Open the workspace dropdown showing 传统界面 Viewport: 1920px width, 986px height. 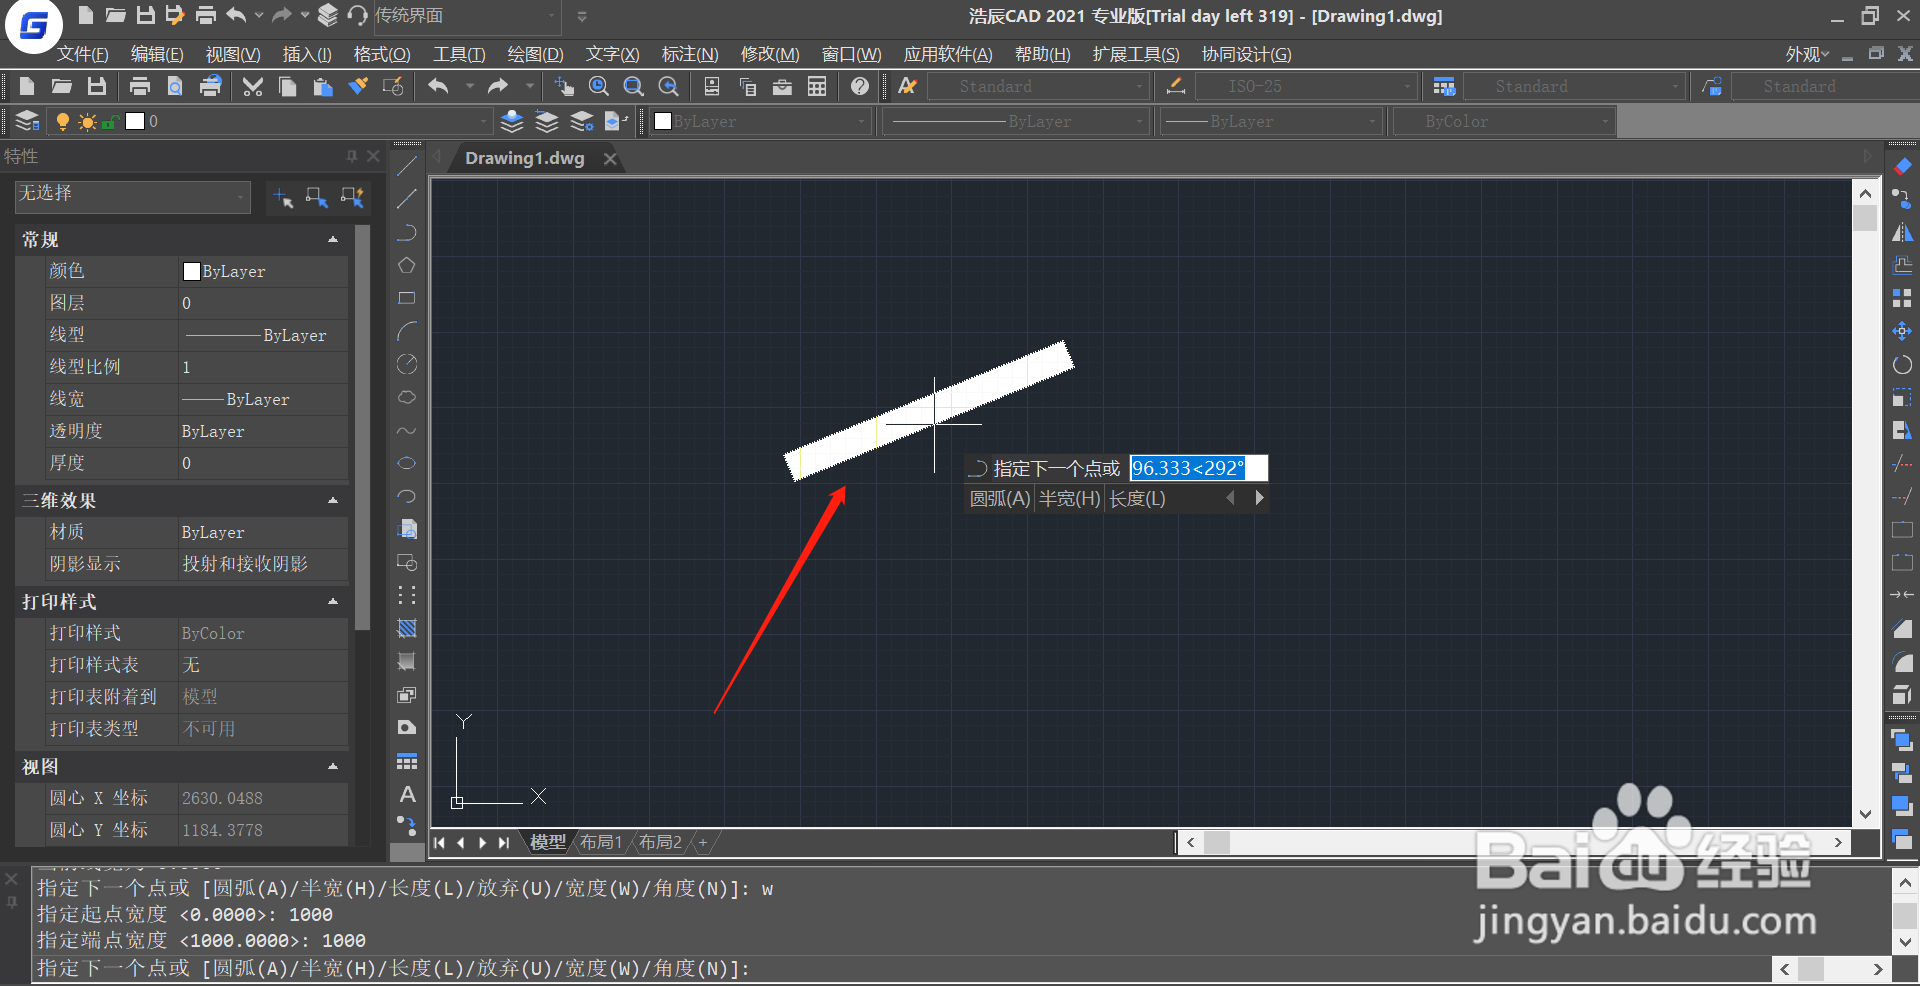click(x=465, y=16)
